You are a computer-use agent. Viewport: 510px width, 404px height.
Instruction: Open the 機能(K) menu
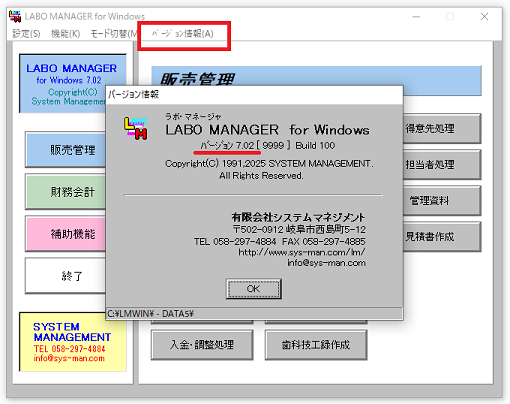point(65,34)
